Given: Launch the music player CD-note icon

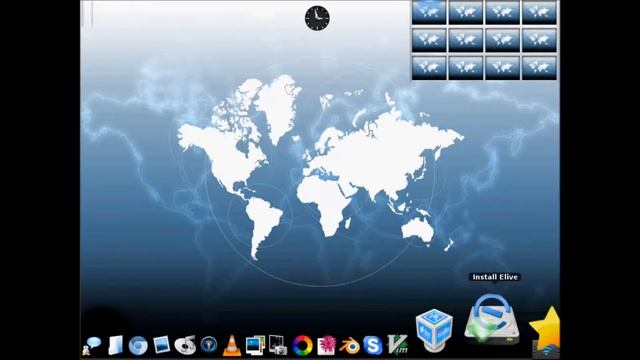Looking at the screenshot, I should pos(185,345).
